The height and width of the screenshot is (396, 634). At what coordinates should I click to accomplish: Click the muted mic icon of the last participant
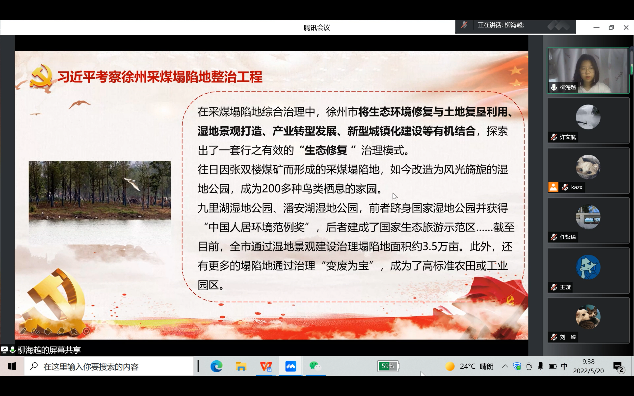click(x=554, y=337)
